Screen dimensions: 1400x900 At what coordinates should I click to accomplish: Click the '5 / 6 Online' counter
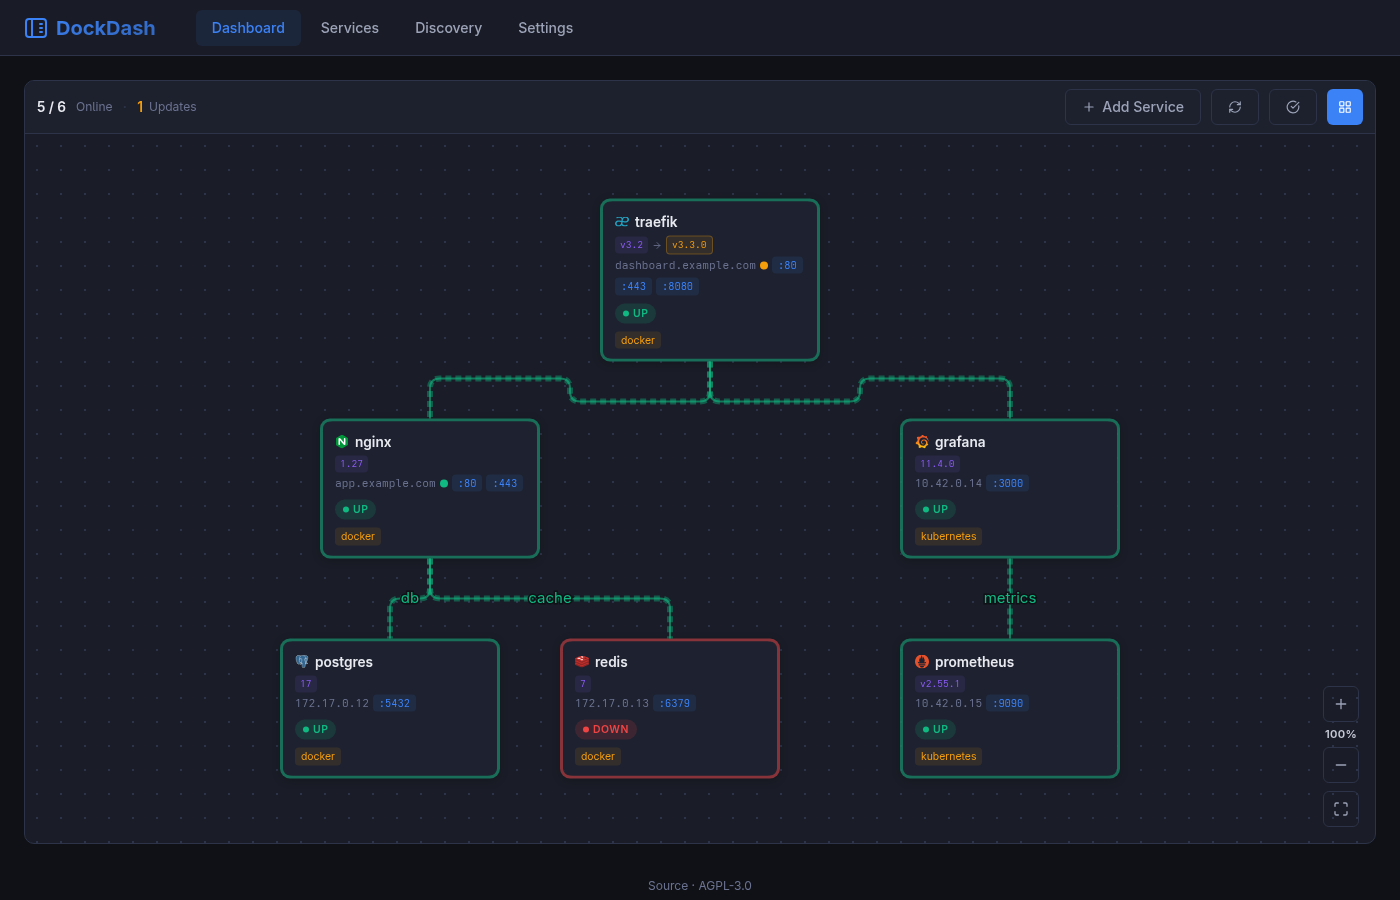pos(75,107)
